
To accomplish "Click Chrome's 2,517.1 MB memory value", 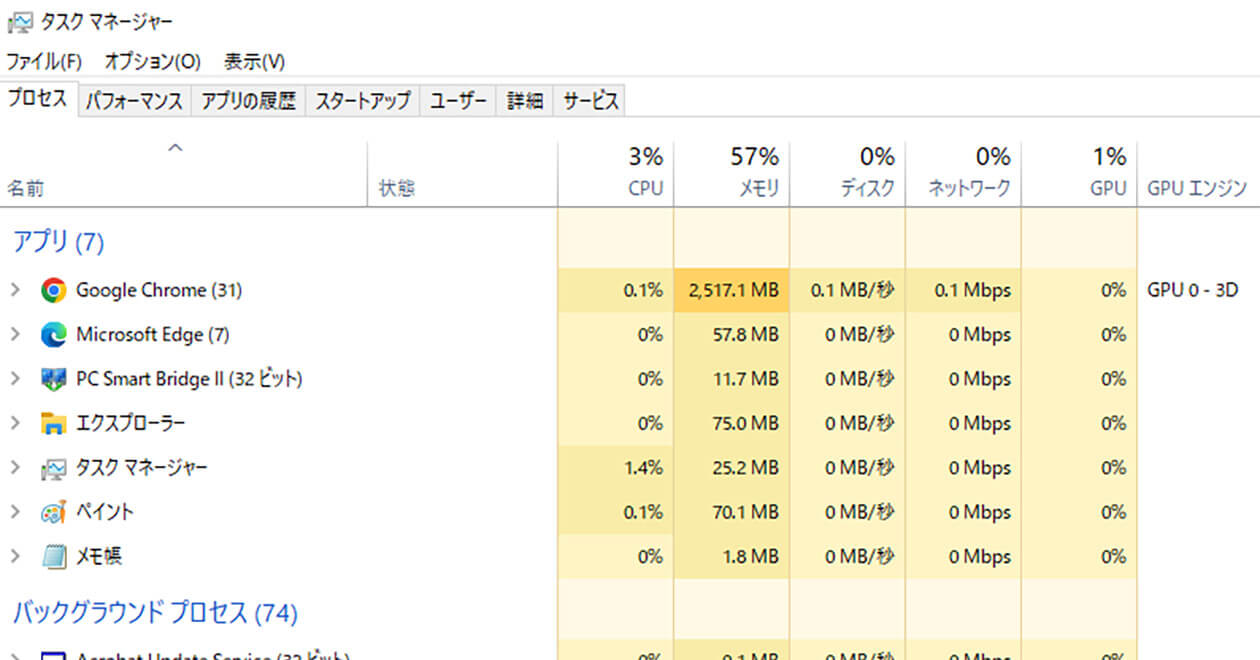I will click(x=733, y=290).
